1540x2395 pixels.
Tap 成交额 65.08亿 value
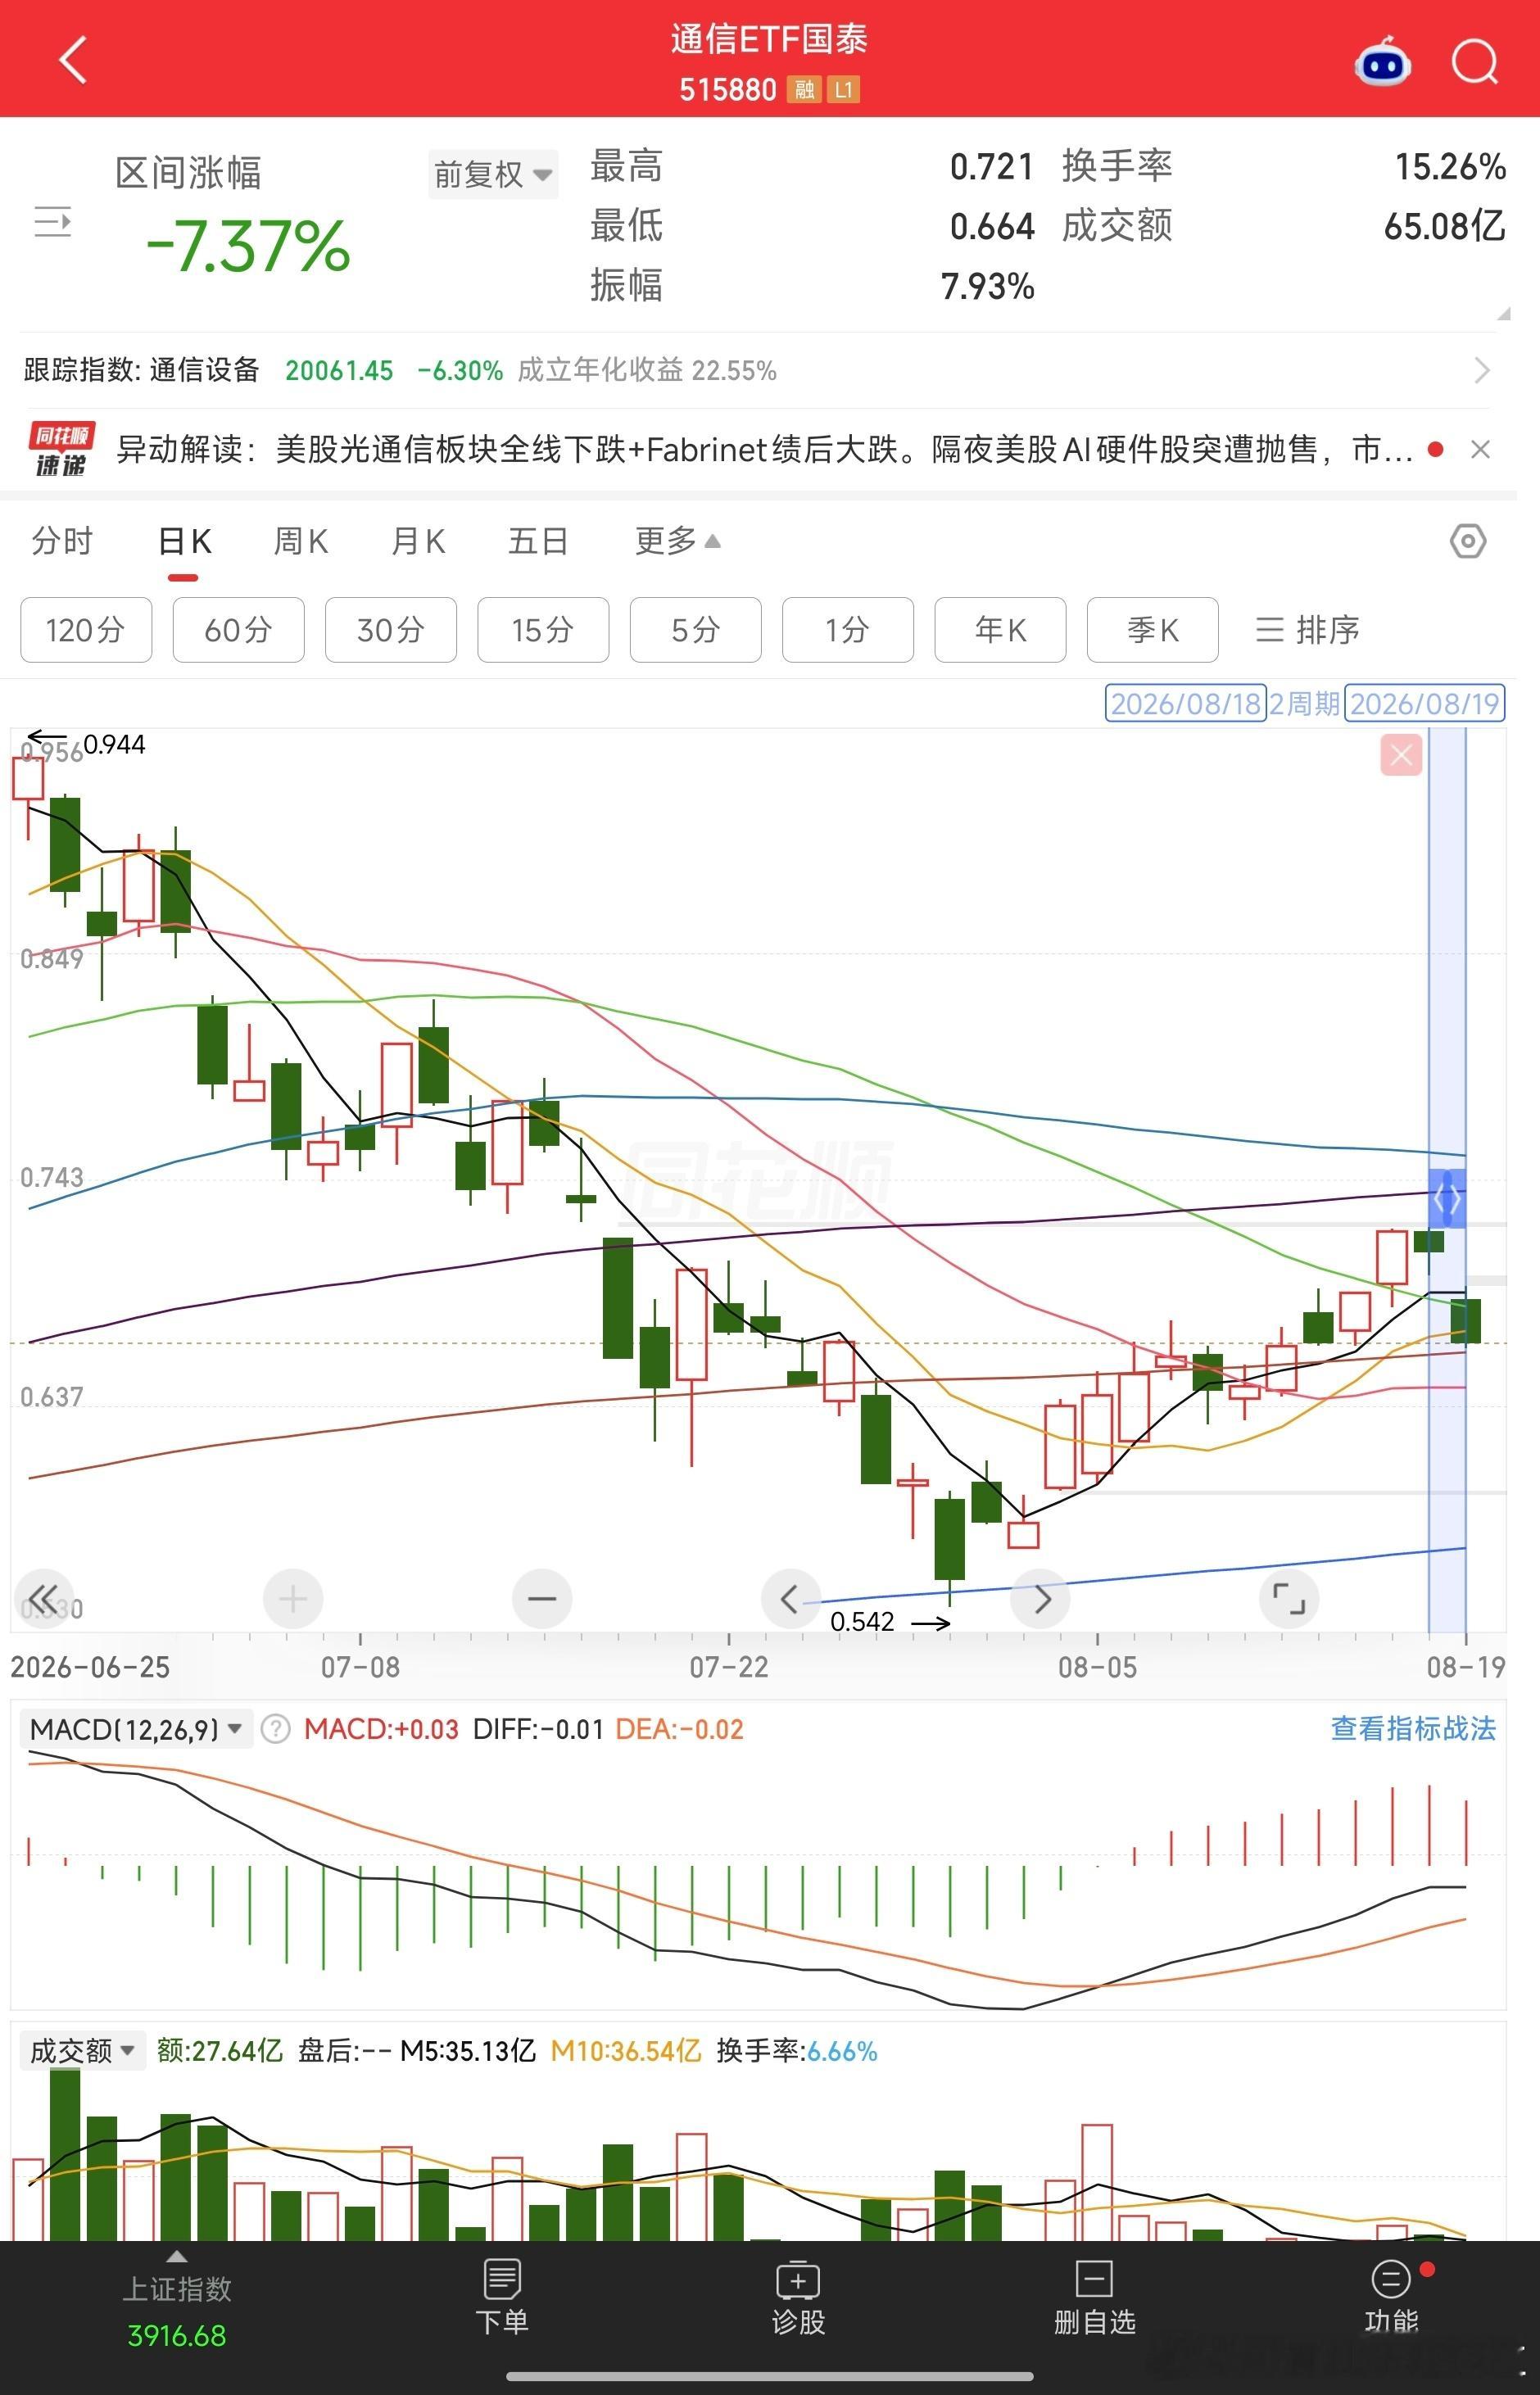coord(1444,227)
